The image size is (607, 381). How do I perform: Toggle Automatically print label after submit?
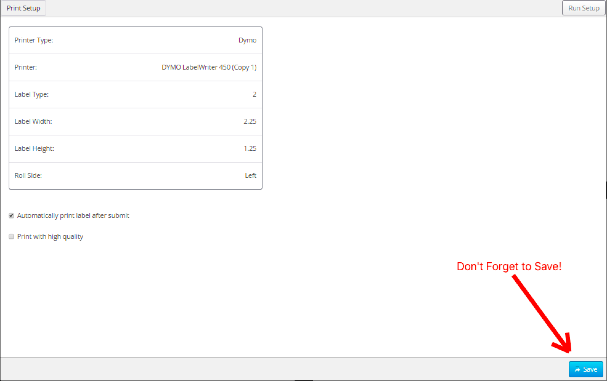[x=11, y=216]
